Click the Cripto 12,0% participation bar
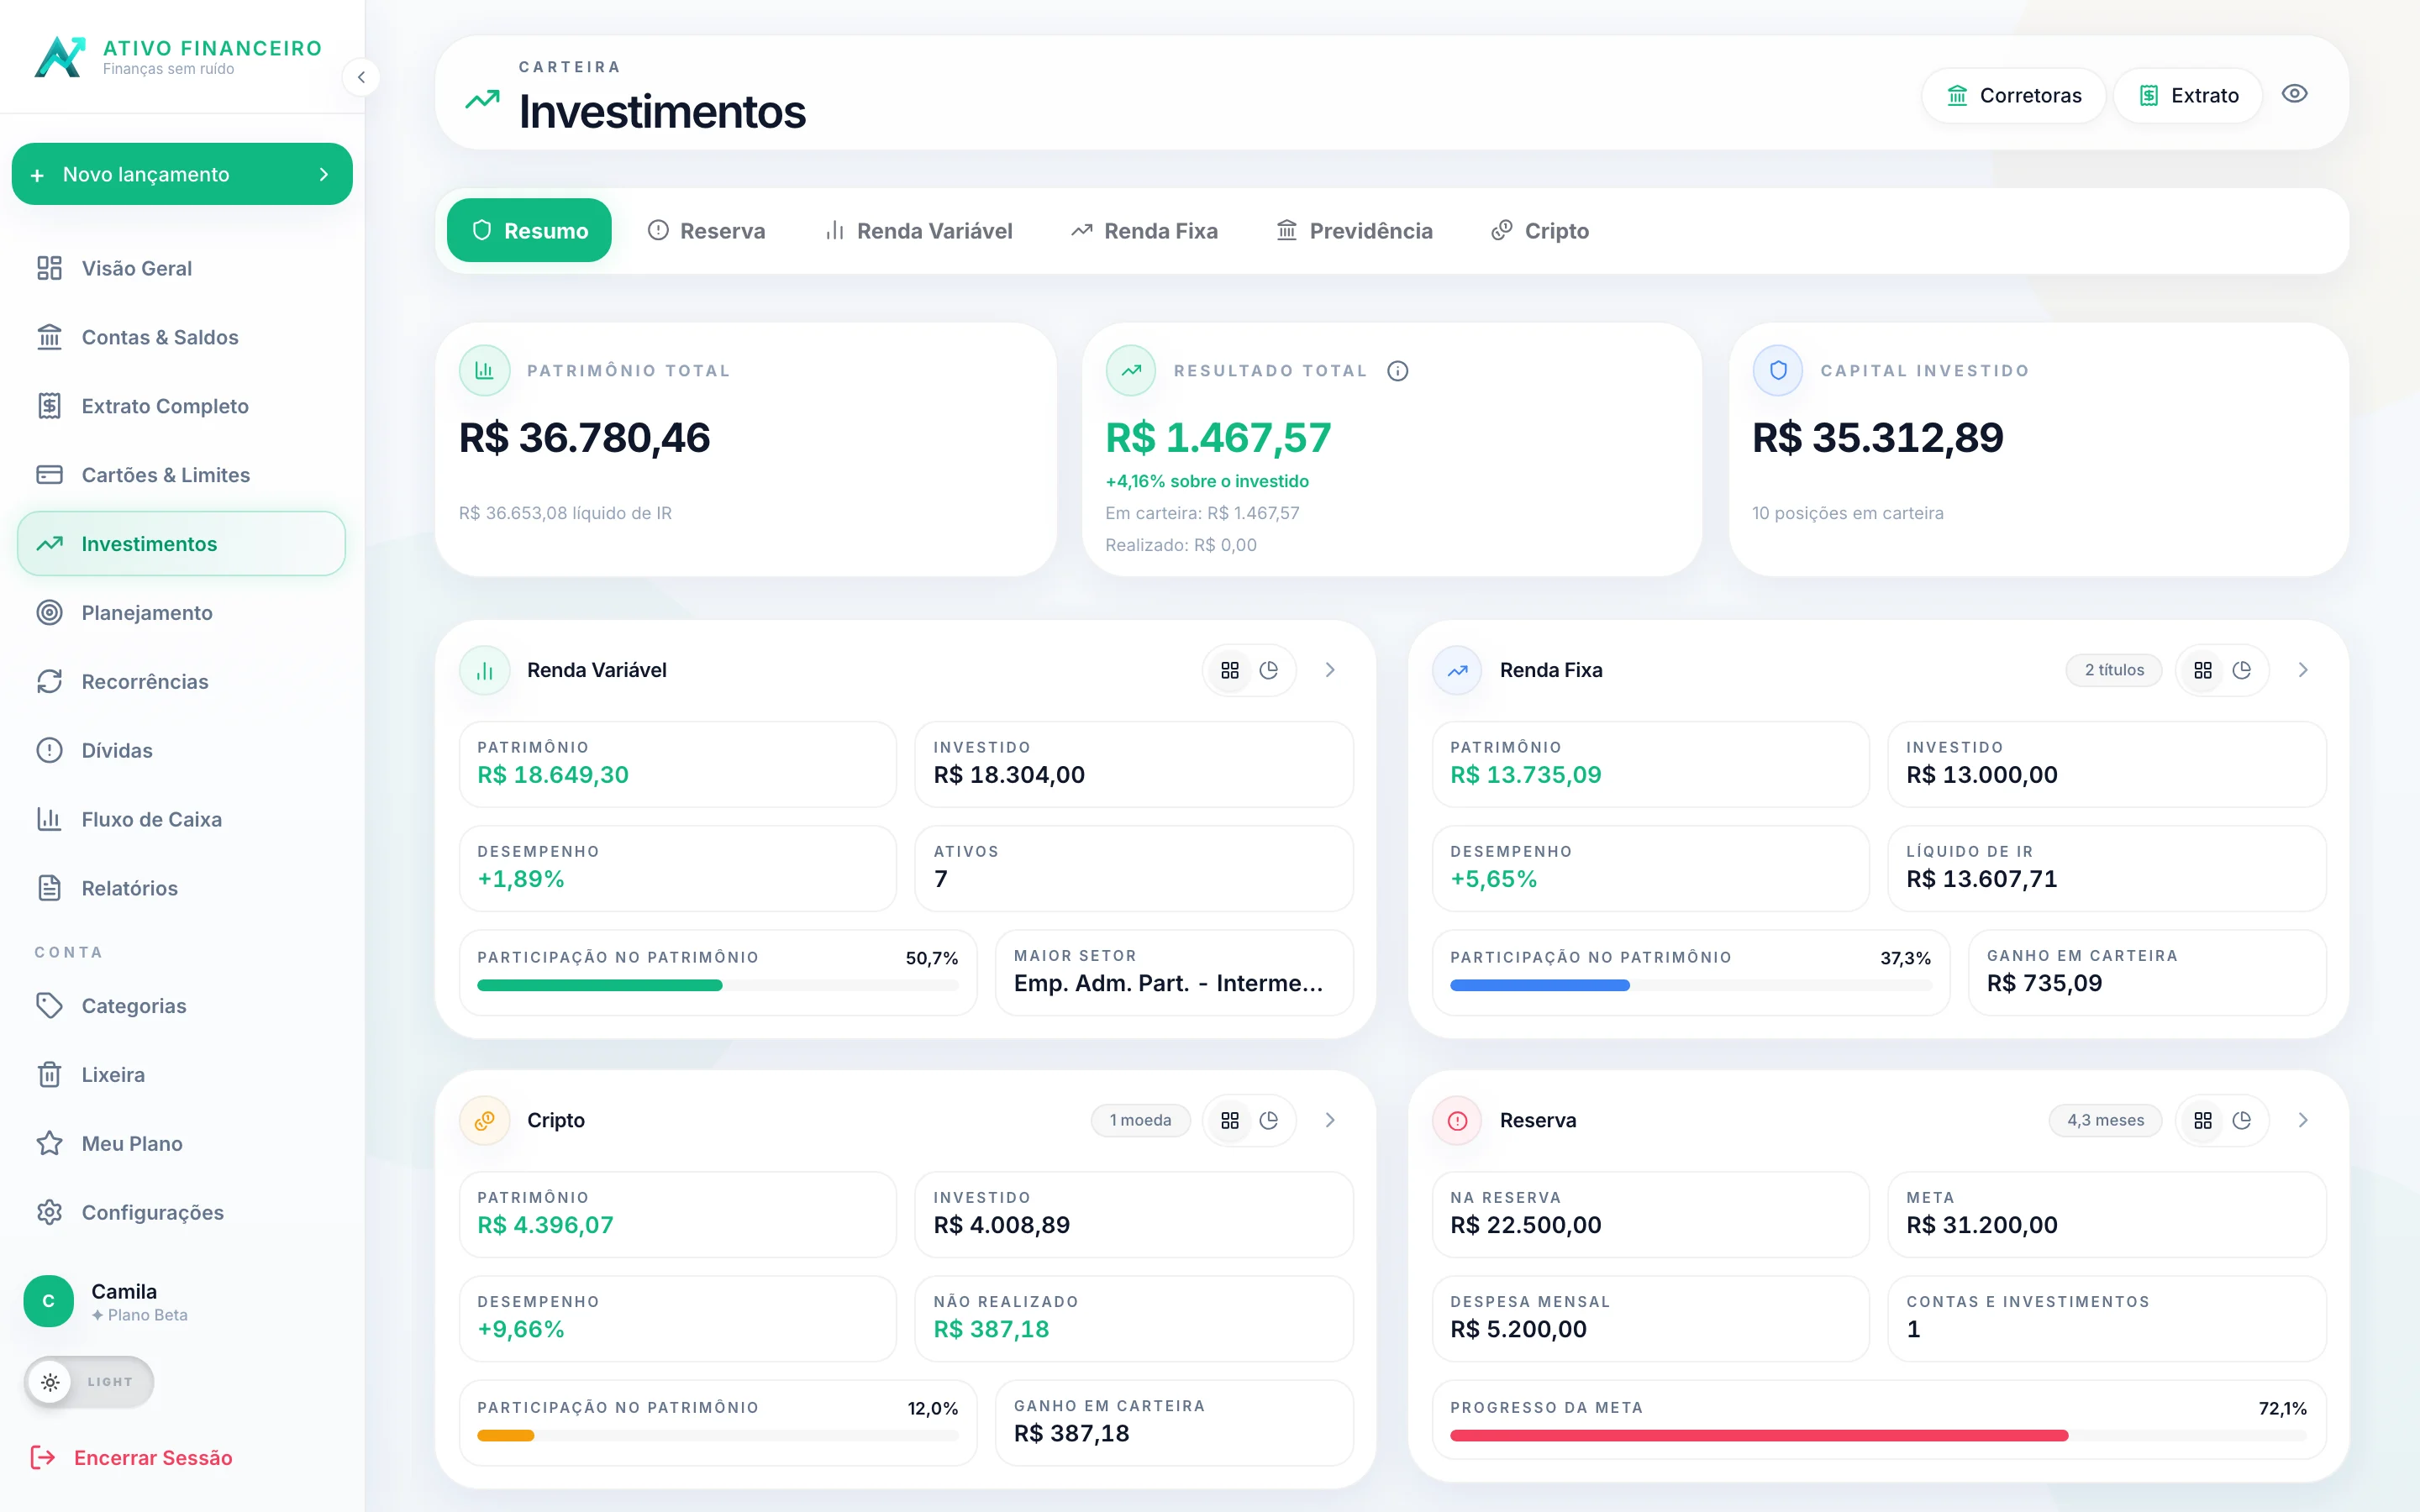Image resolution: width=2420 pixels, height=1512 pixels. click(x=718, y=1435)
